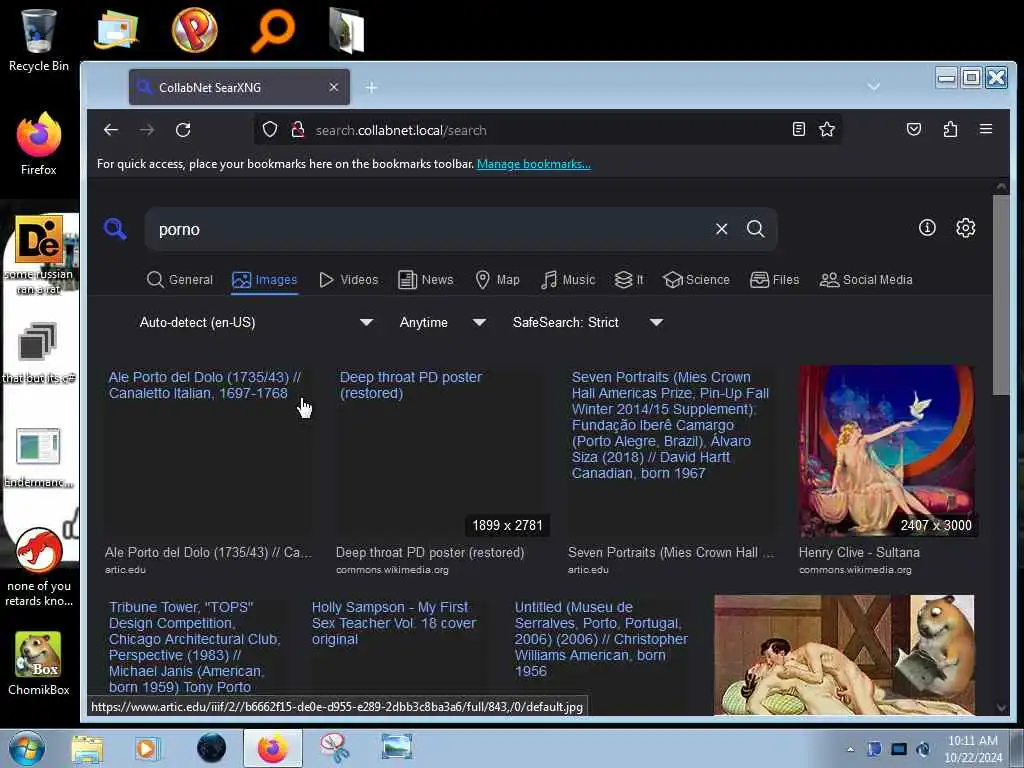
Task: Click the Henry Clive Sultana thumbnail
Action: (x=886, y=451)
